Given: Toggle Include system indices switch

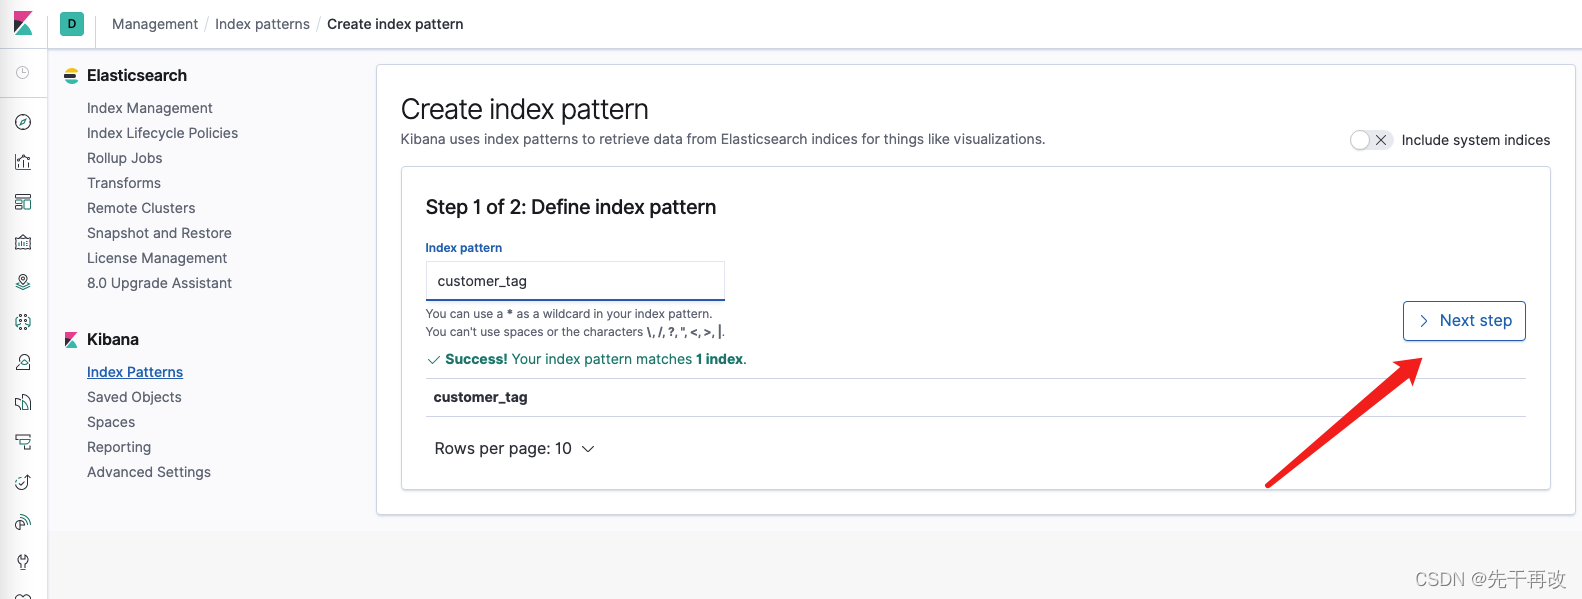Looking at the screenshot, I should pyautogui.click(x=1370, y=140).
